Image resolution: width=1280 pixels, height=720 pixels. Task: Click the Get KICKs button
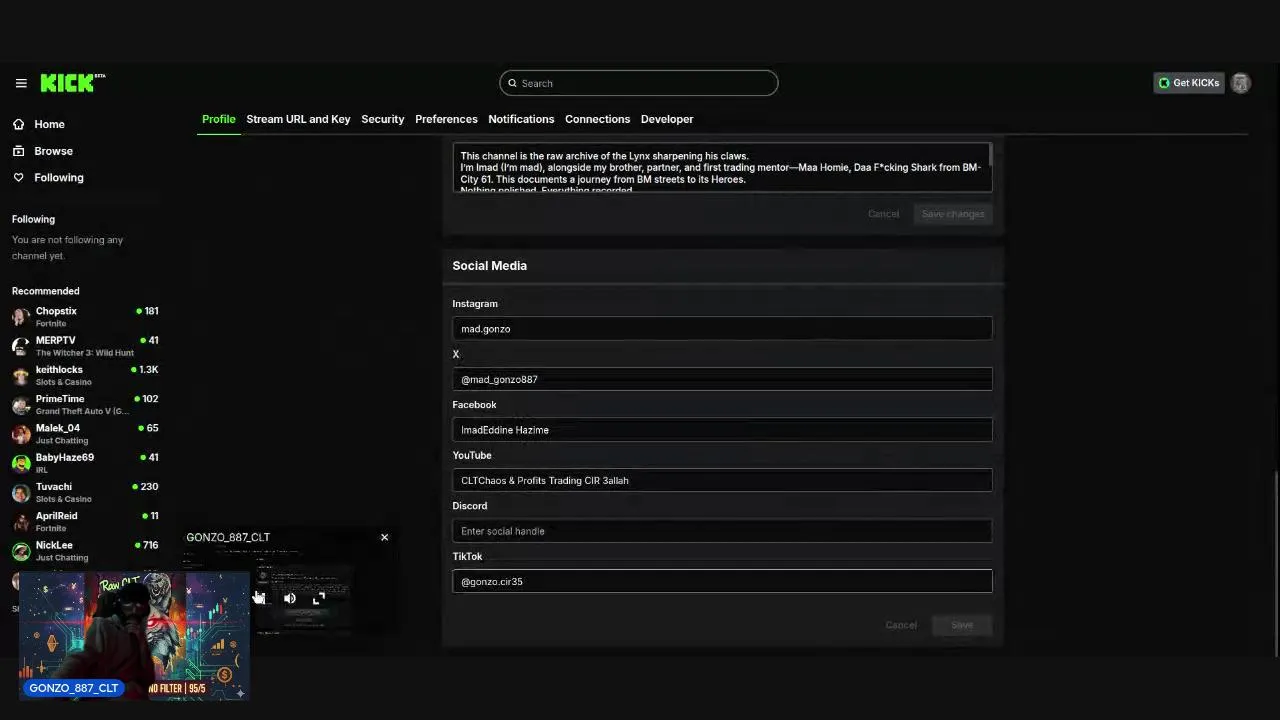(1189, 83)
